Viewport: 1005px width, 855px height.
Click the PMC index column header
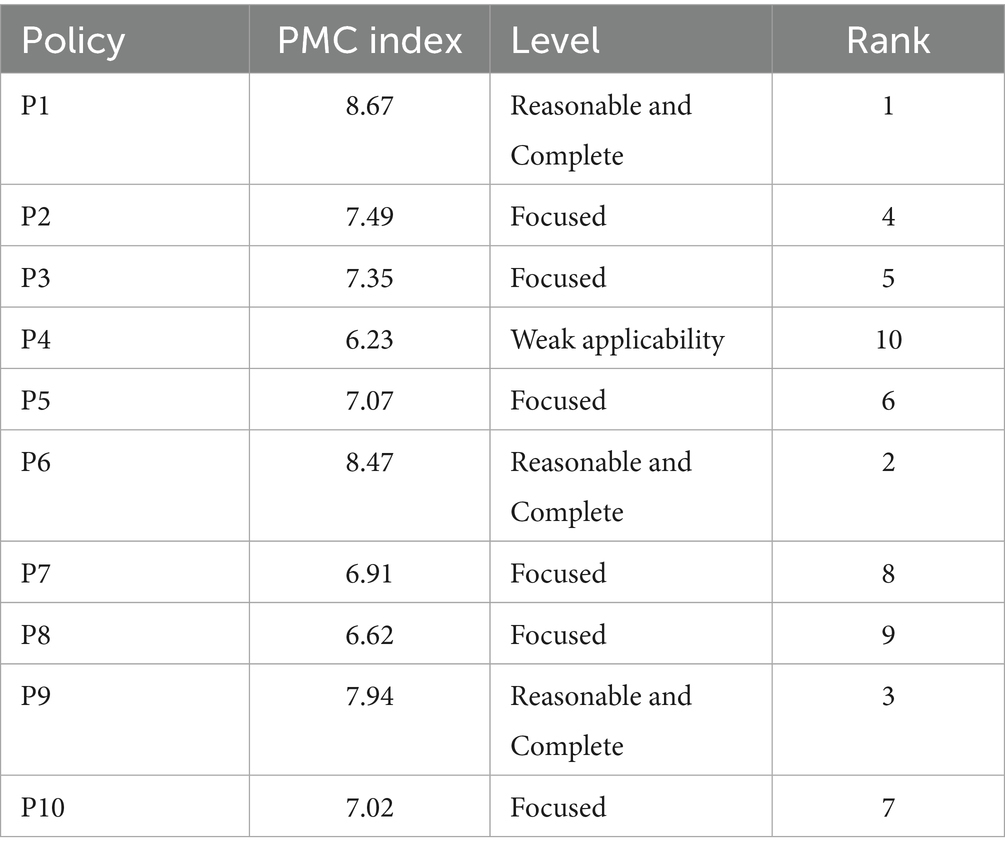point(369,40)
